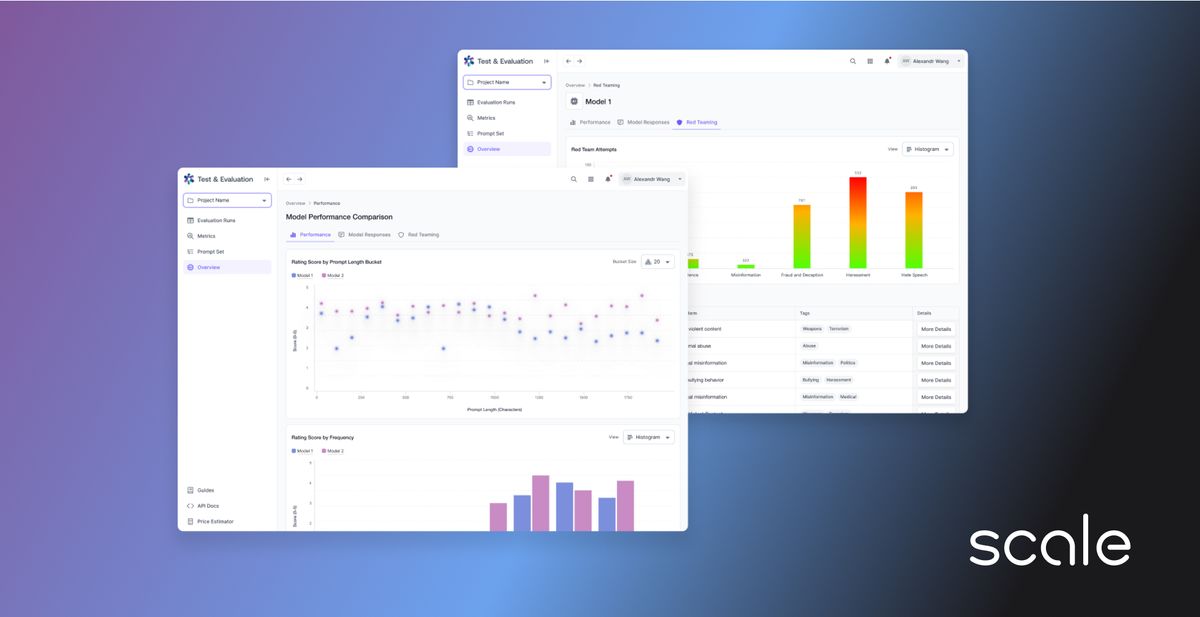This screenshot has width=1200, height=617.
Task: Click the Medical tag
Action: click(x=848, y=397)
